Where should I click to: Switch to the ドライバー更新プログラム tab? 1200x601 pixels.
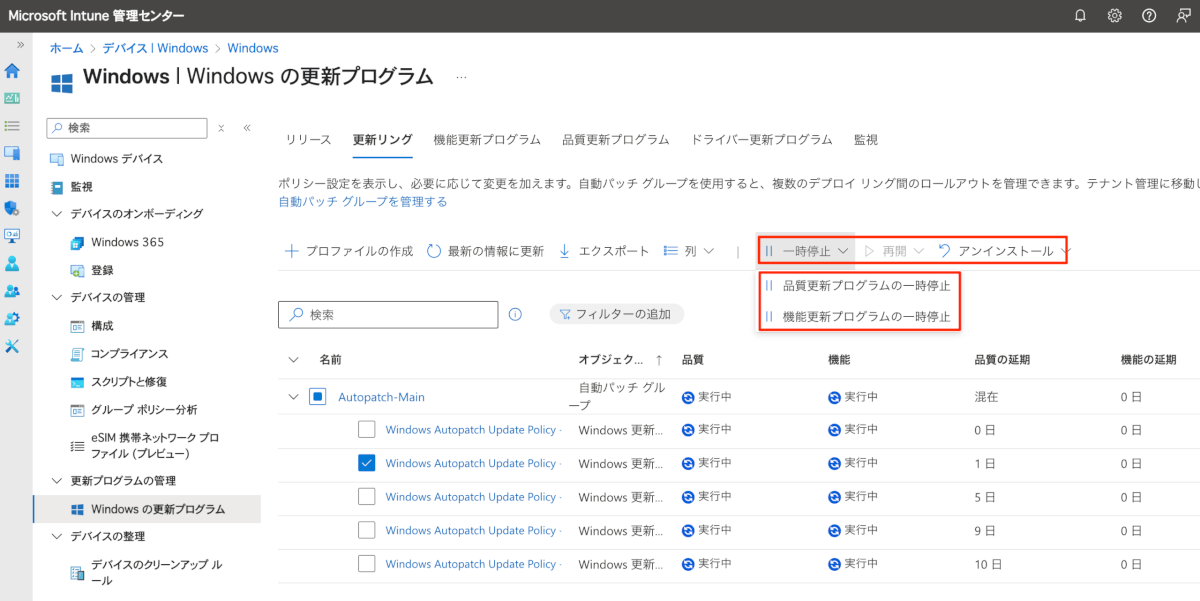click(762, 140)
